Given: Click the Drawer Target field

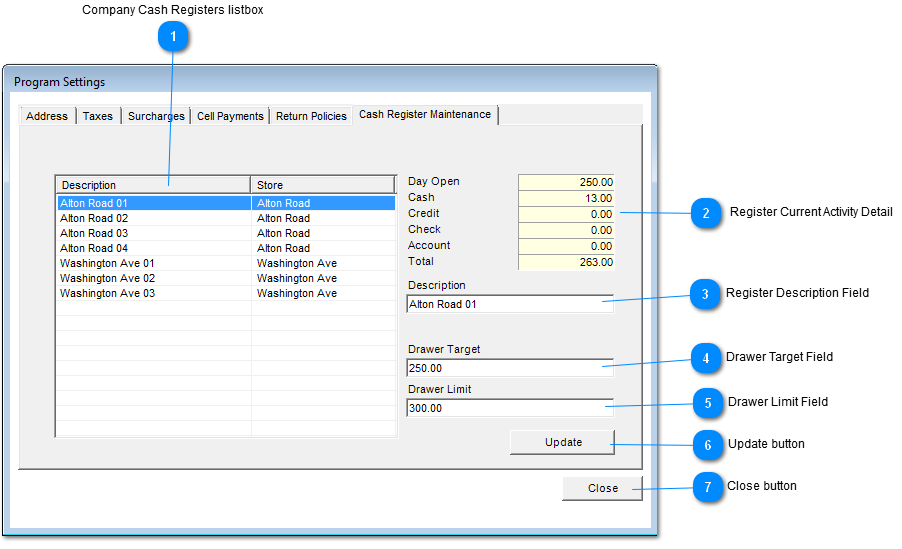Looking at the screenshot, I should (x=510, y=368).
